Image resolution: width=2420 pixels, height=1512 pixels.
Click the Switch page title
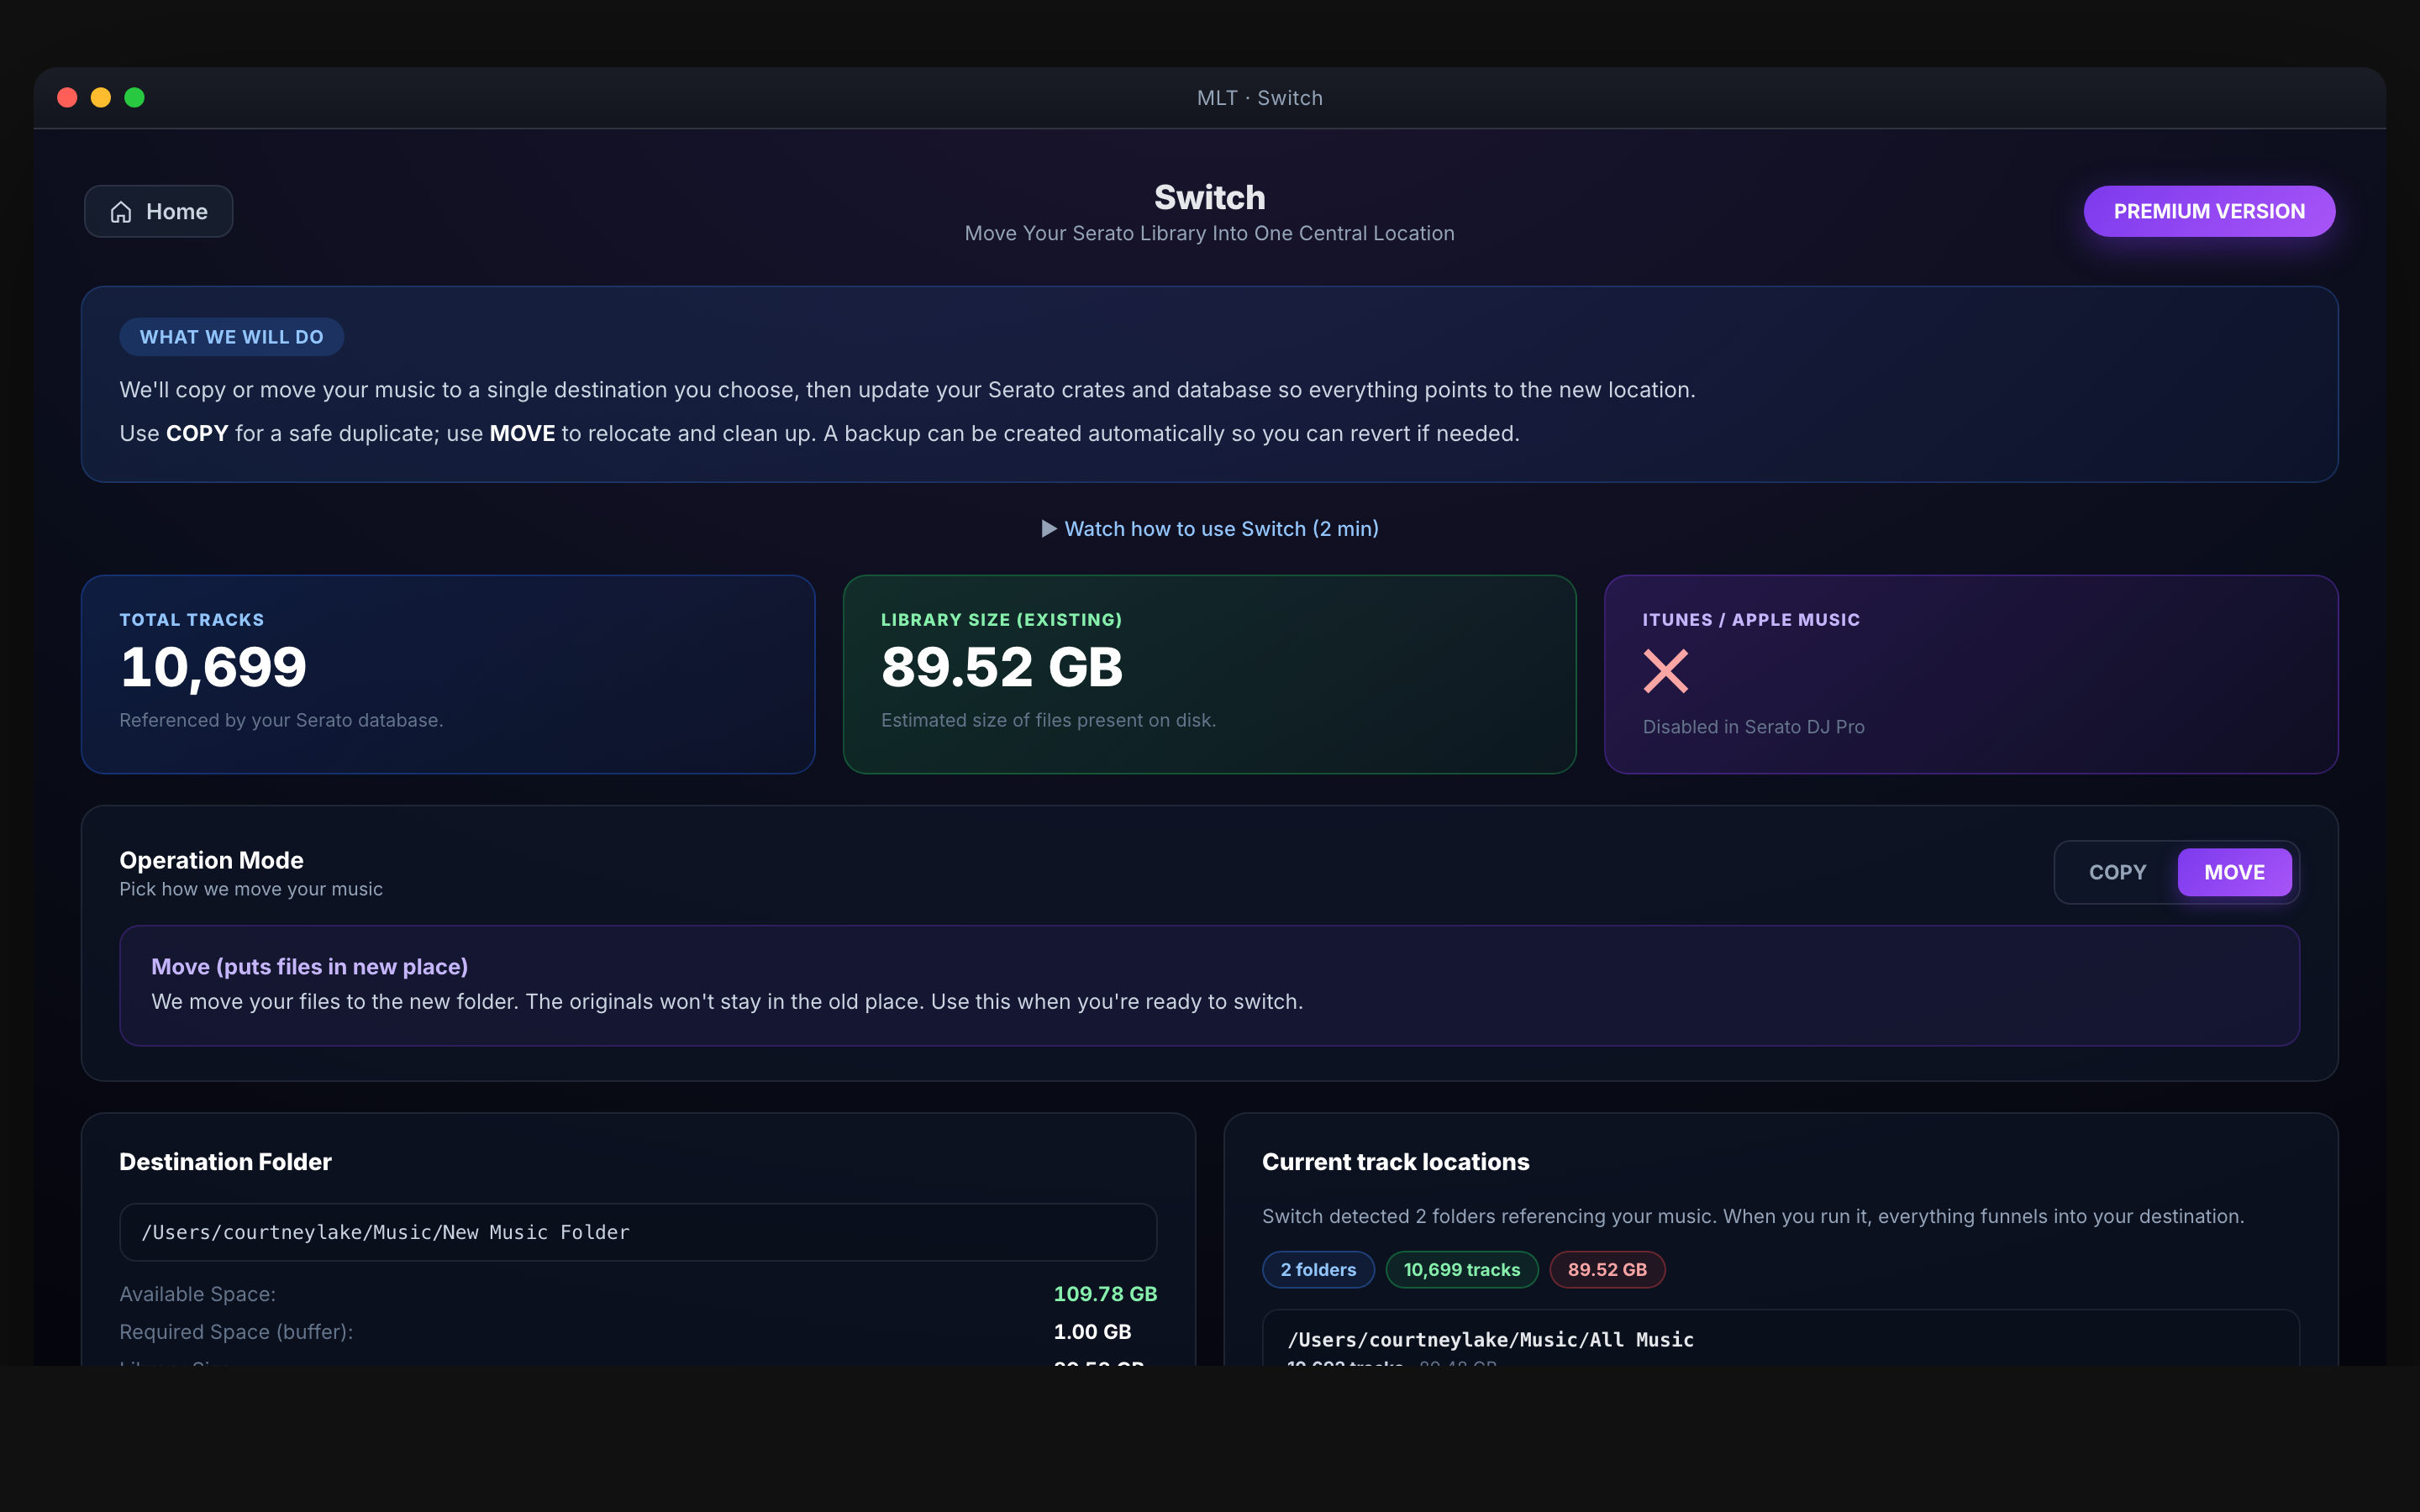[x=1210, y=198]
